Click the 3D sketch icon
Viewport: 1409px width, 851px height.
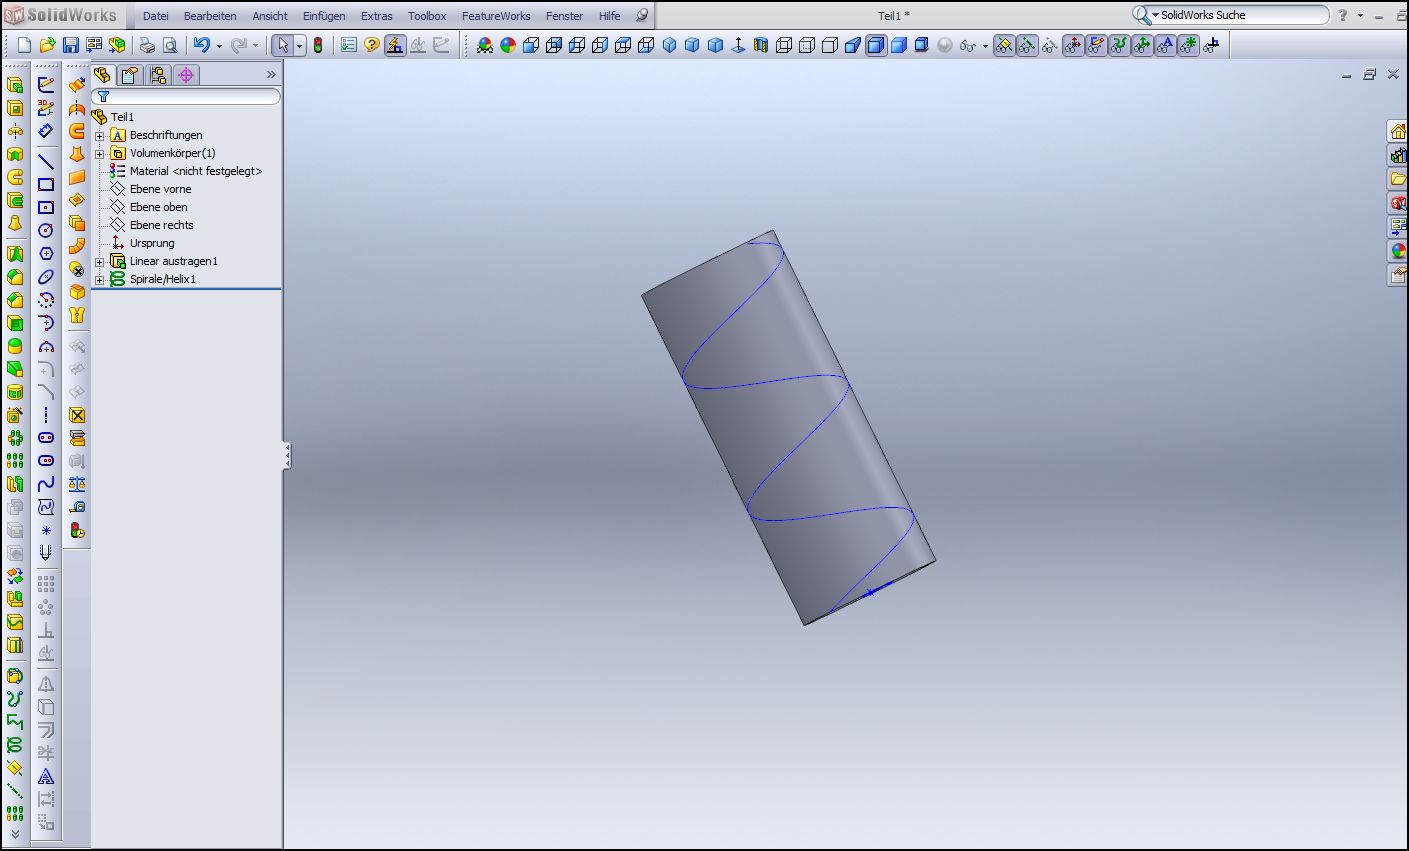coord(46,108)
